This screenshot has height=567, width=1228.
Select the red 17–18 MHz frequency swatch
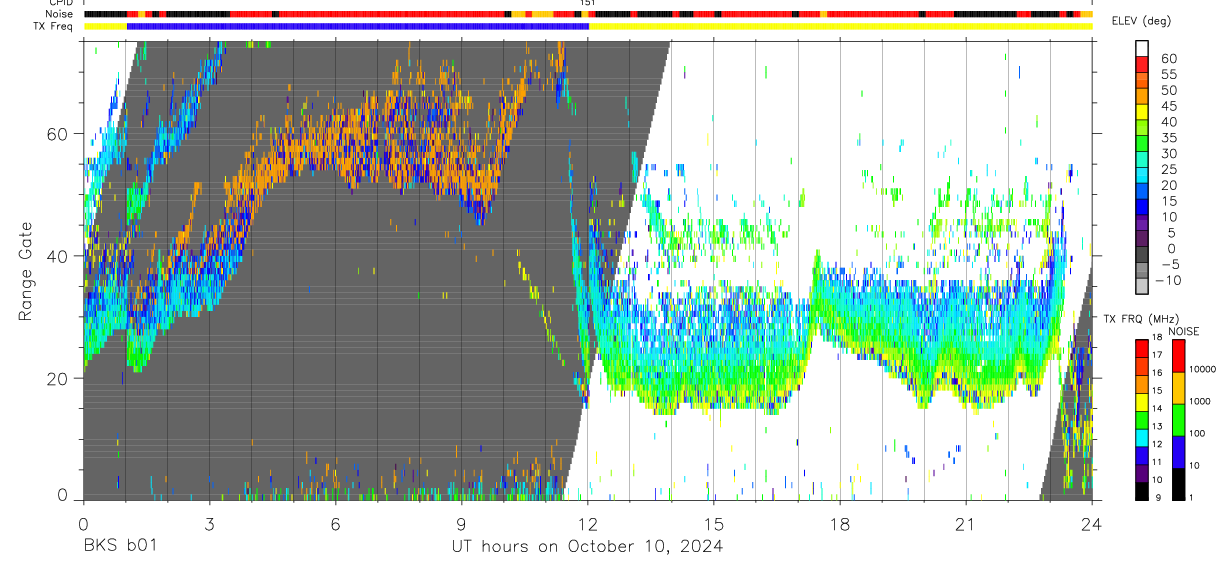pyautogui.click(x=1141, y=348)
